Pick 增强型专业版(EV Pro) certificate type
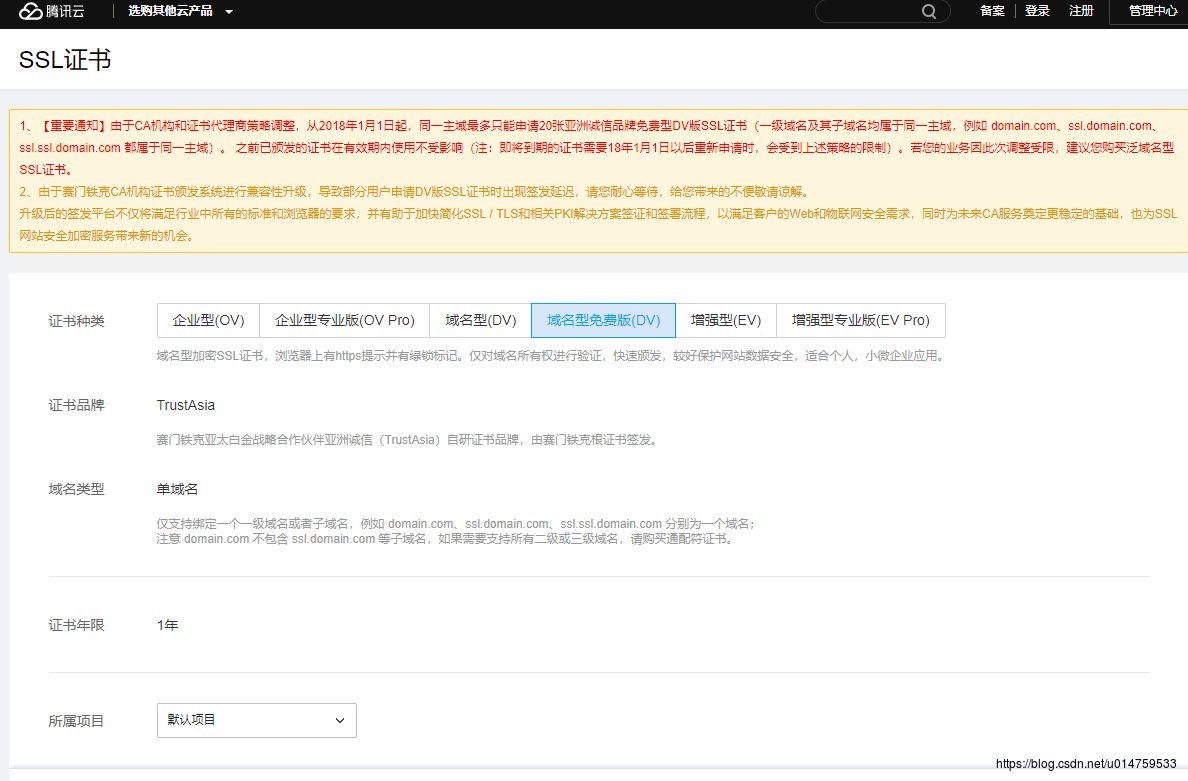The width and height of the screenshot is (1188, 781). tap(860, 321)
